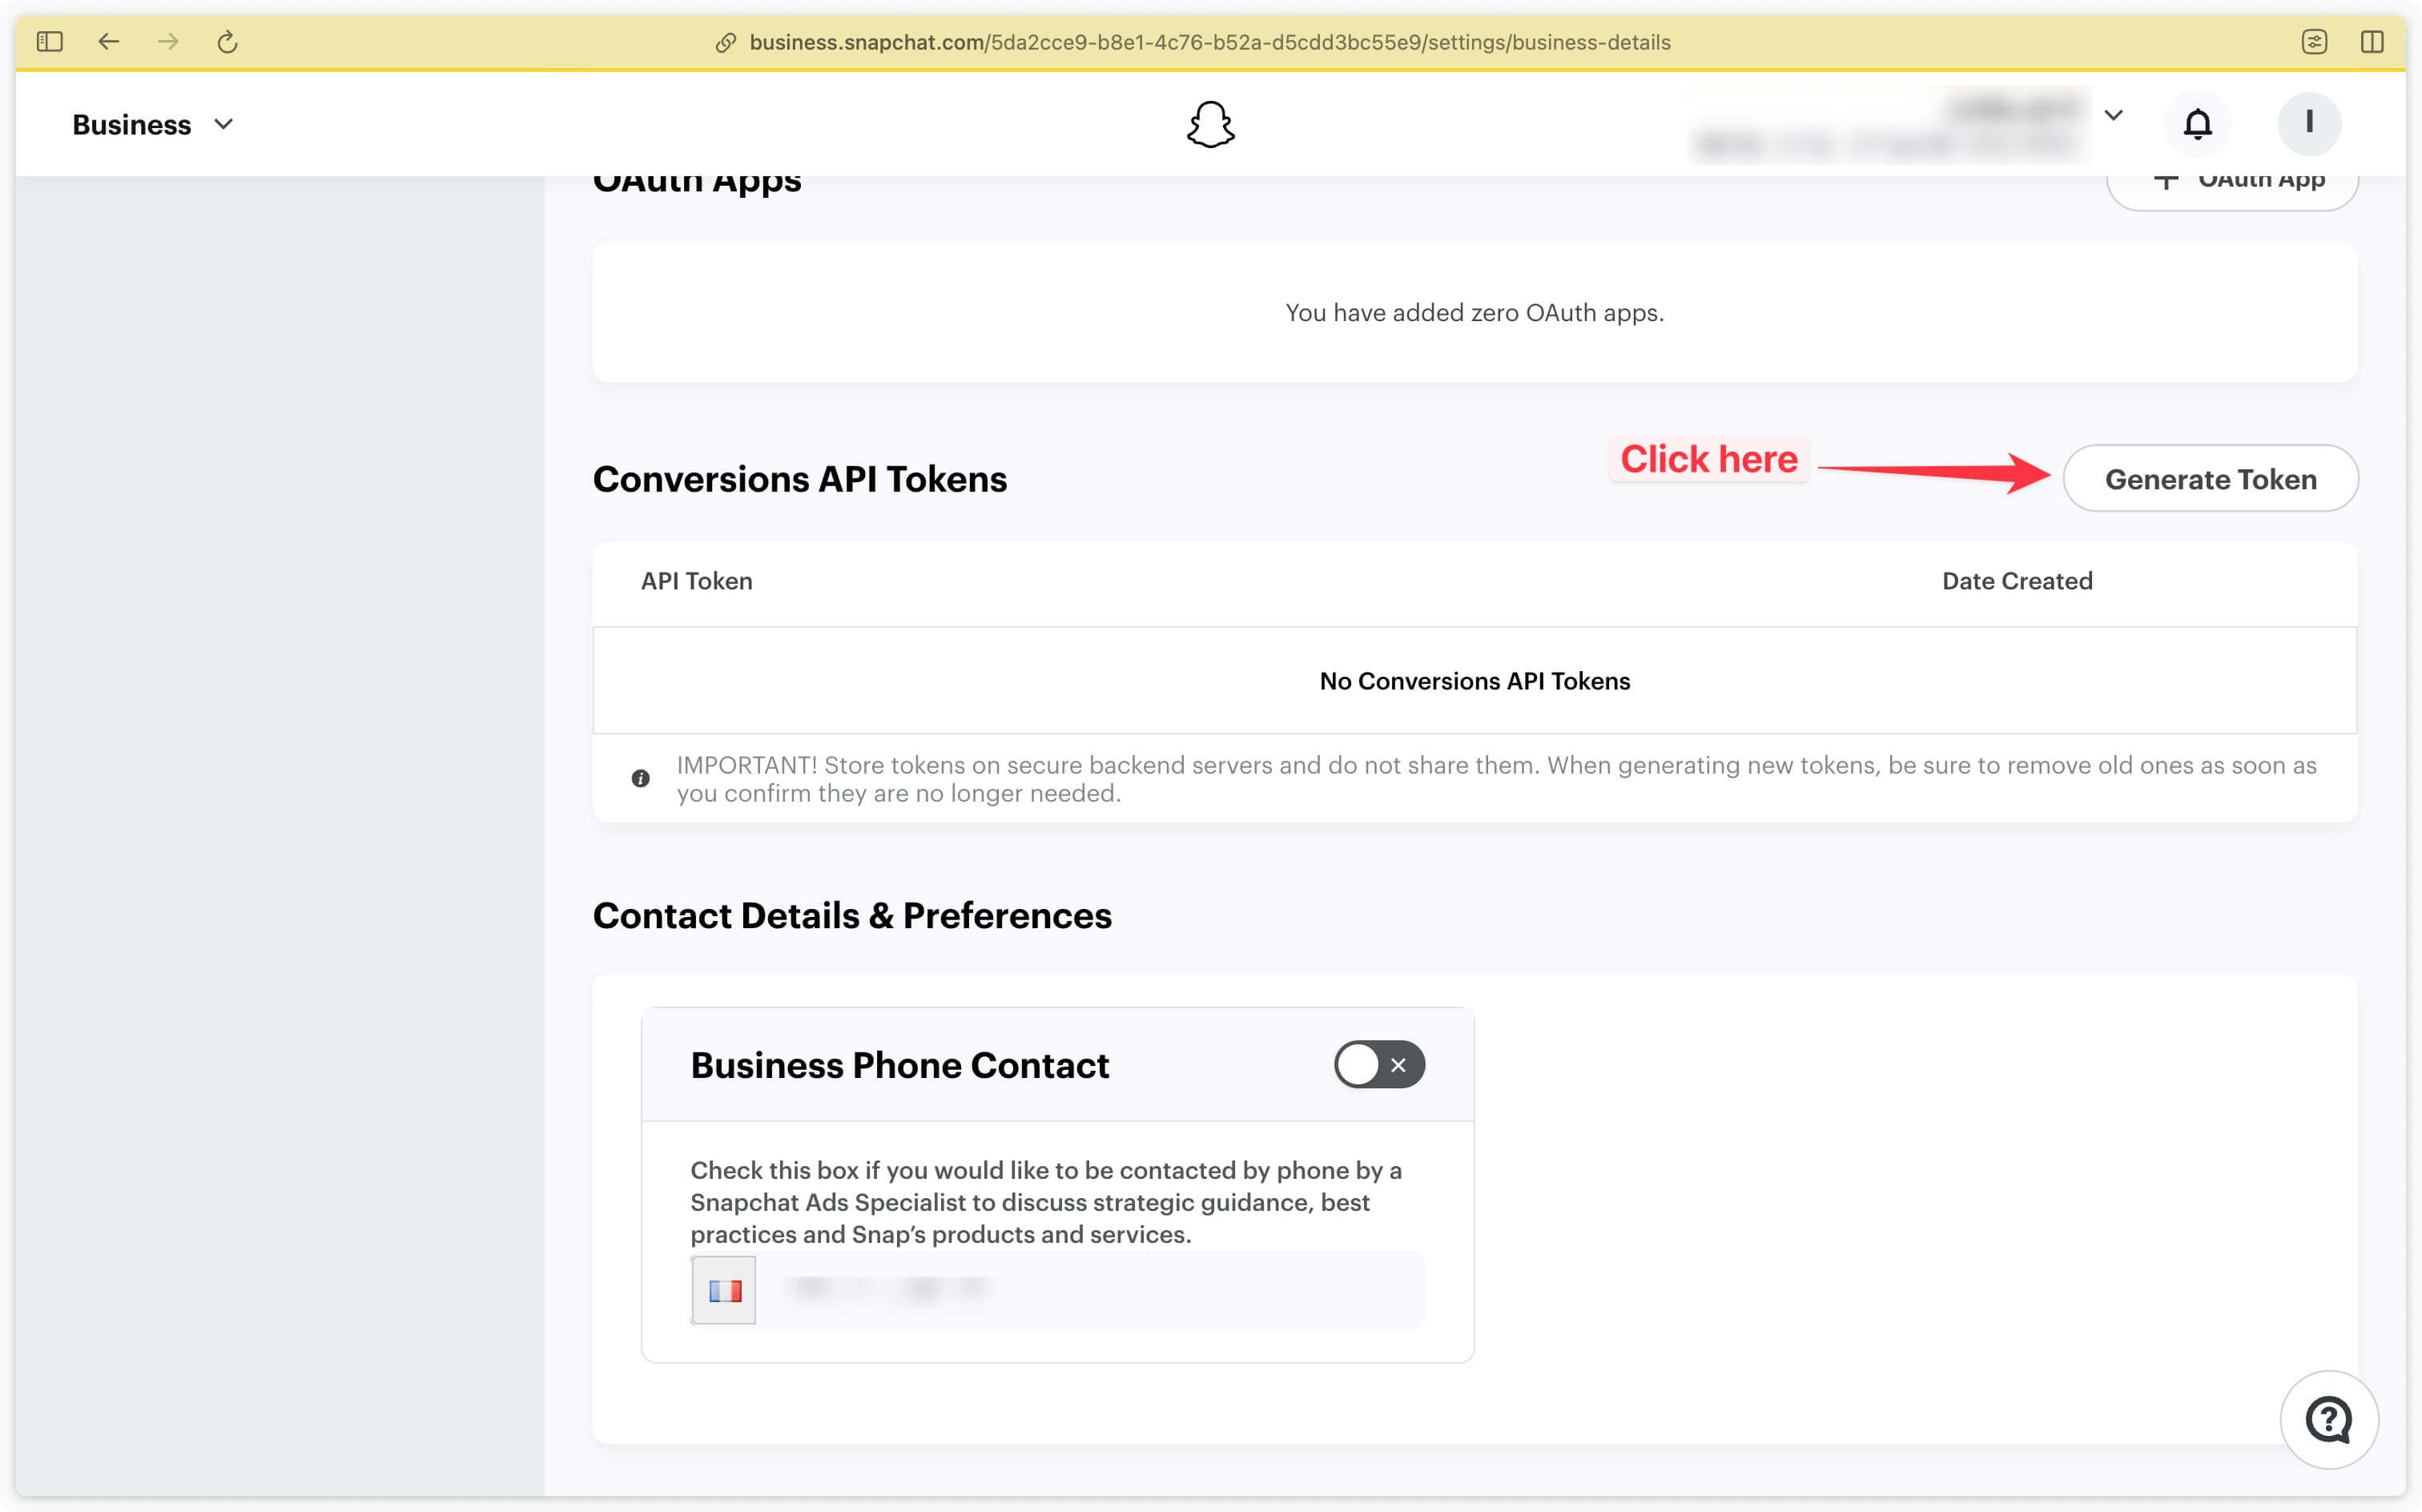The width and height of the screenshot is (2422, 1512).
Task: Click the user profile avatar icon
Action: (2309, 123)
